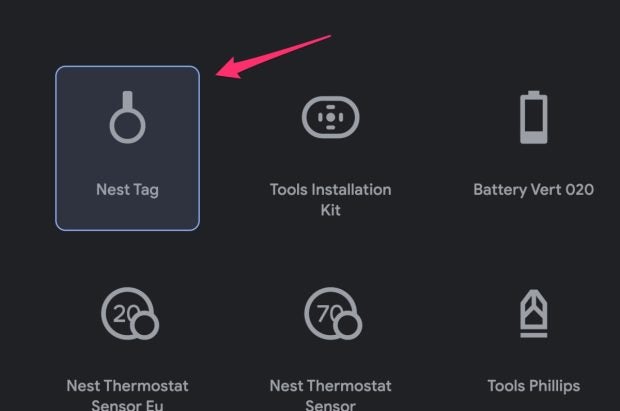Click the "Nest Tag" text label
Image resolution: width=620 pixels, height=411 pixels.
[x=127, y=190]
